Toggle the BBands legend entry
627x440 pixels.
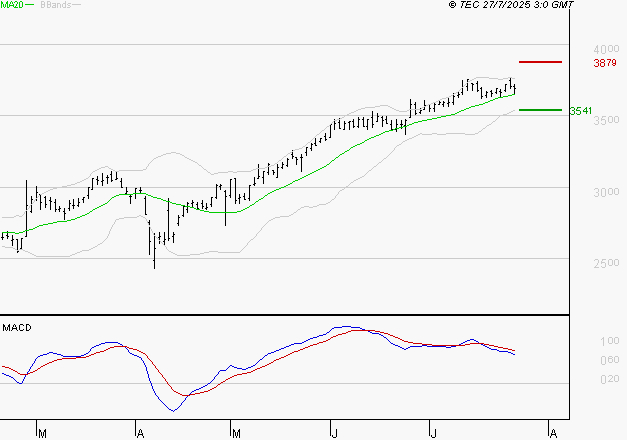57,5
